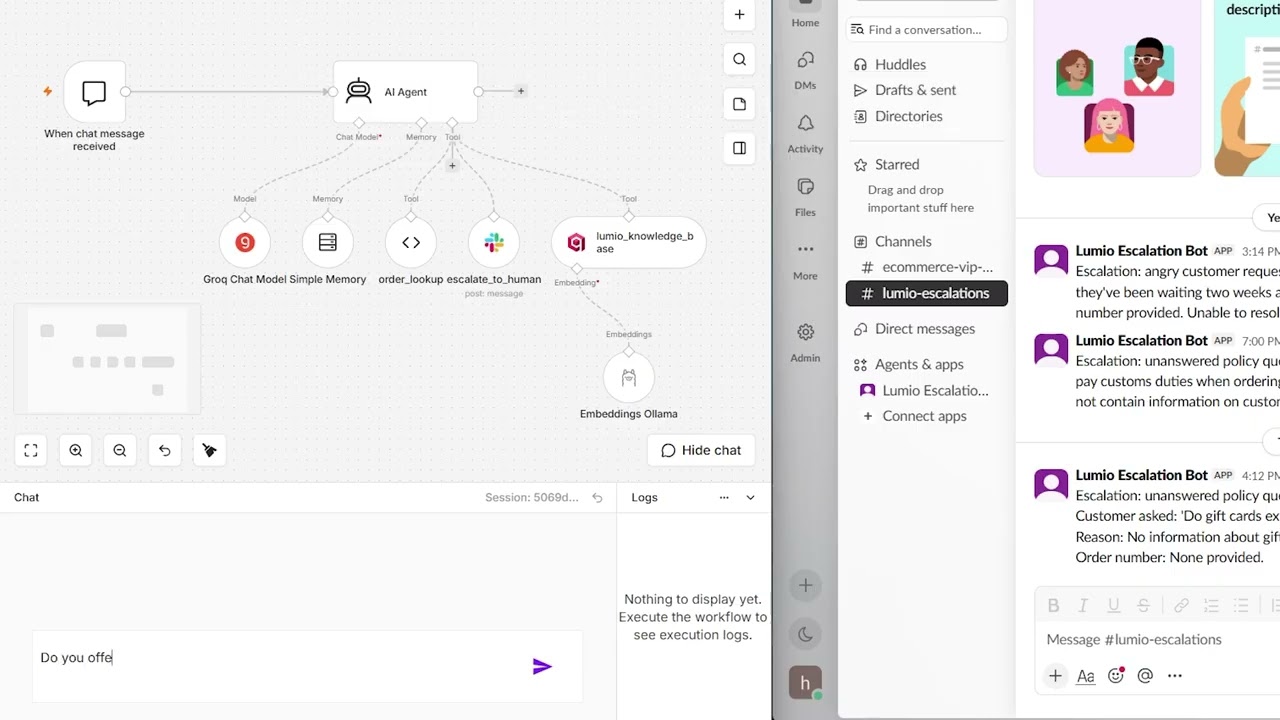This screenshot has height=720, width=1280.
Task: Open the logs panel options menu
Action: (x=724, y=497)
